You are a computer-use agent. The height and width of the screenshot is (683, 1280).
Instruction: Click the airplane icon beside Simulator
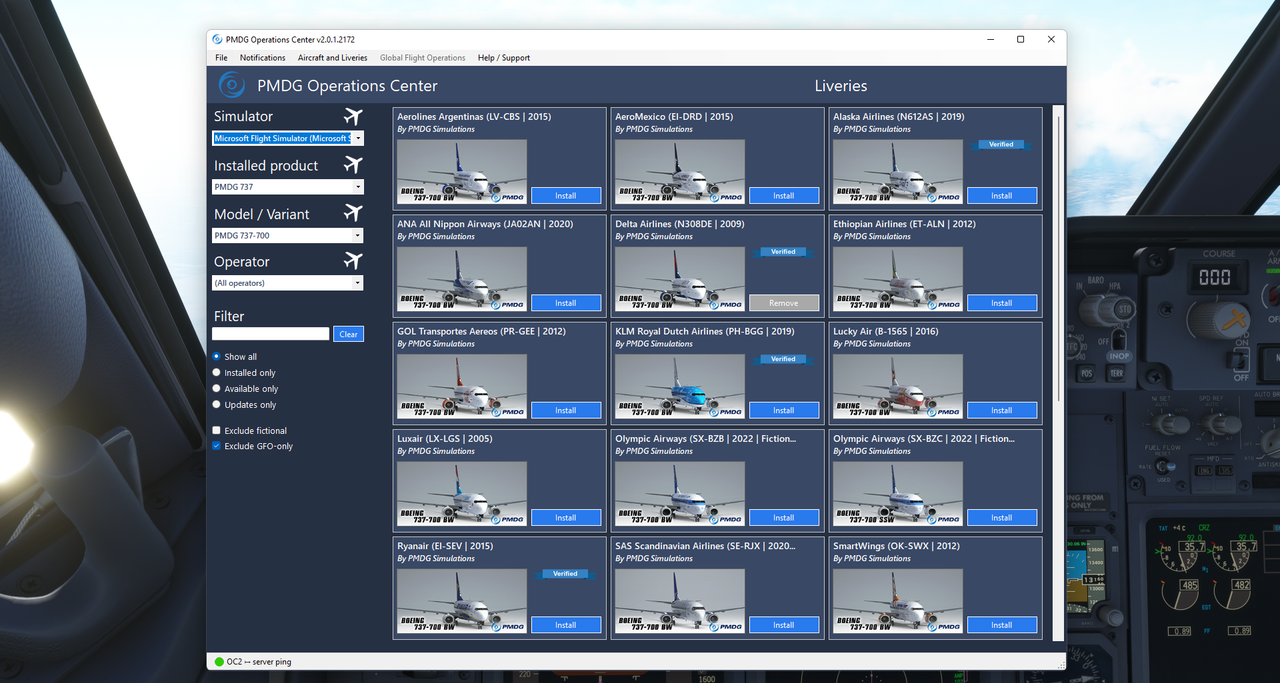click(x=352, y=116)
